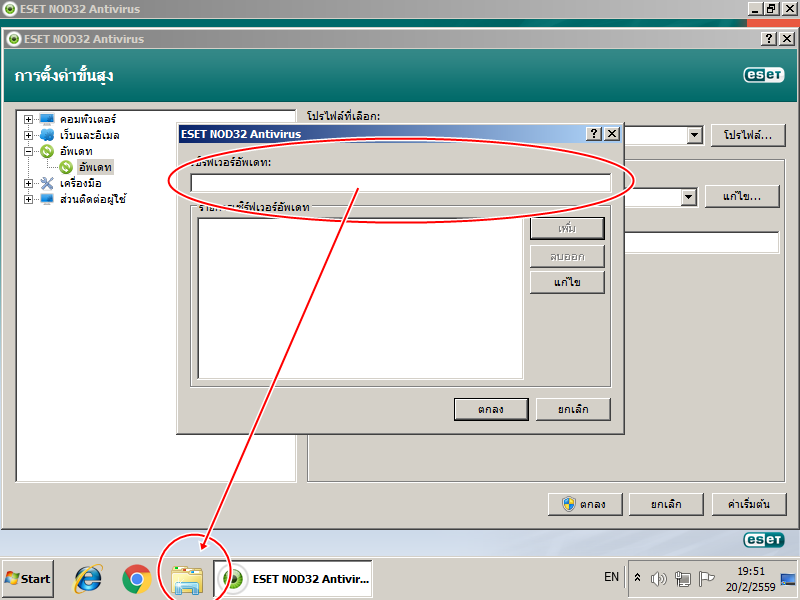Click the tools wrench icon in tree
Screen dimensions: 800x600
[x=47, y=183]
